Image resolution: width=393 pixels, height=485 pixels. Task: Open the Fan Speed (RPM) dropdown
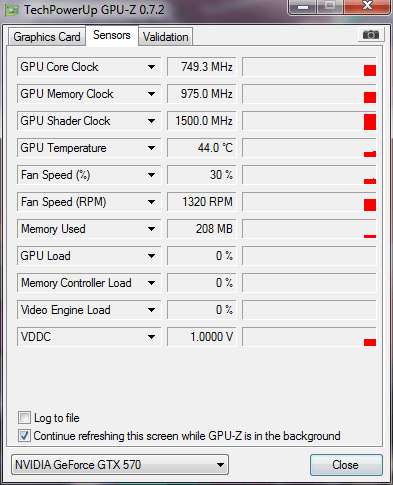click(x=151, y=202)
